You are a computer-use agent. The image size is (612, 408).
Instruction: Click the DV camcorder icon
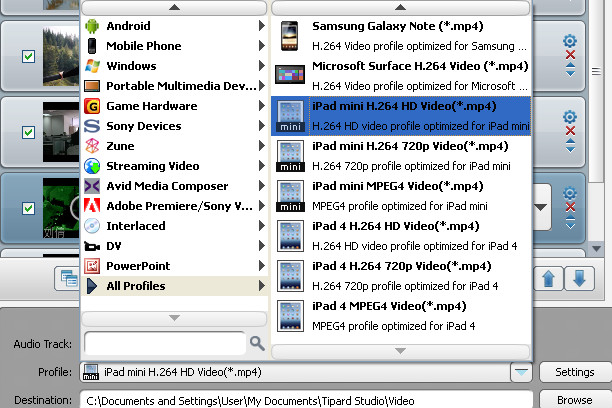[92, 246]
